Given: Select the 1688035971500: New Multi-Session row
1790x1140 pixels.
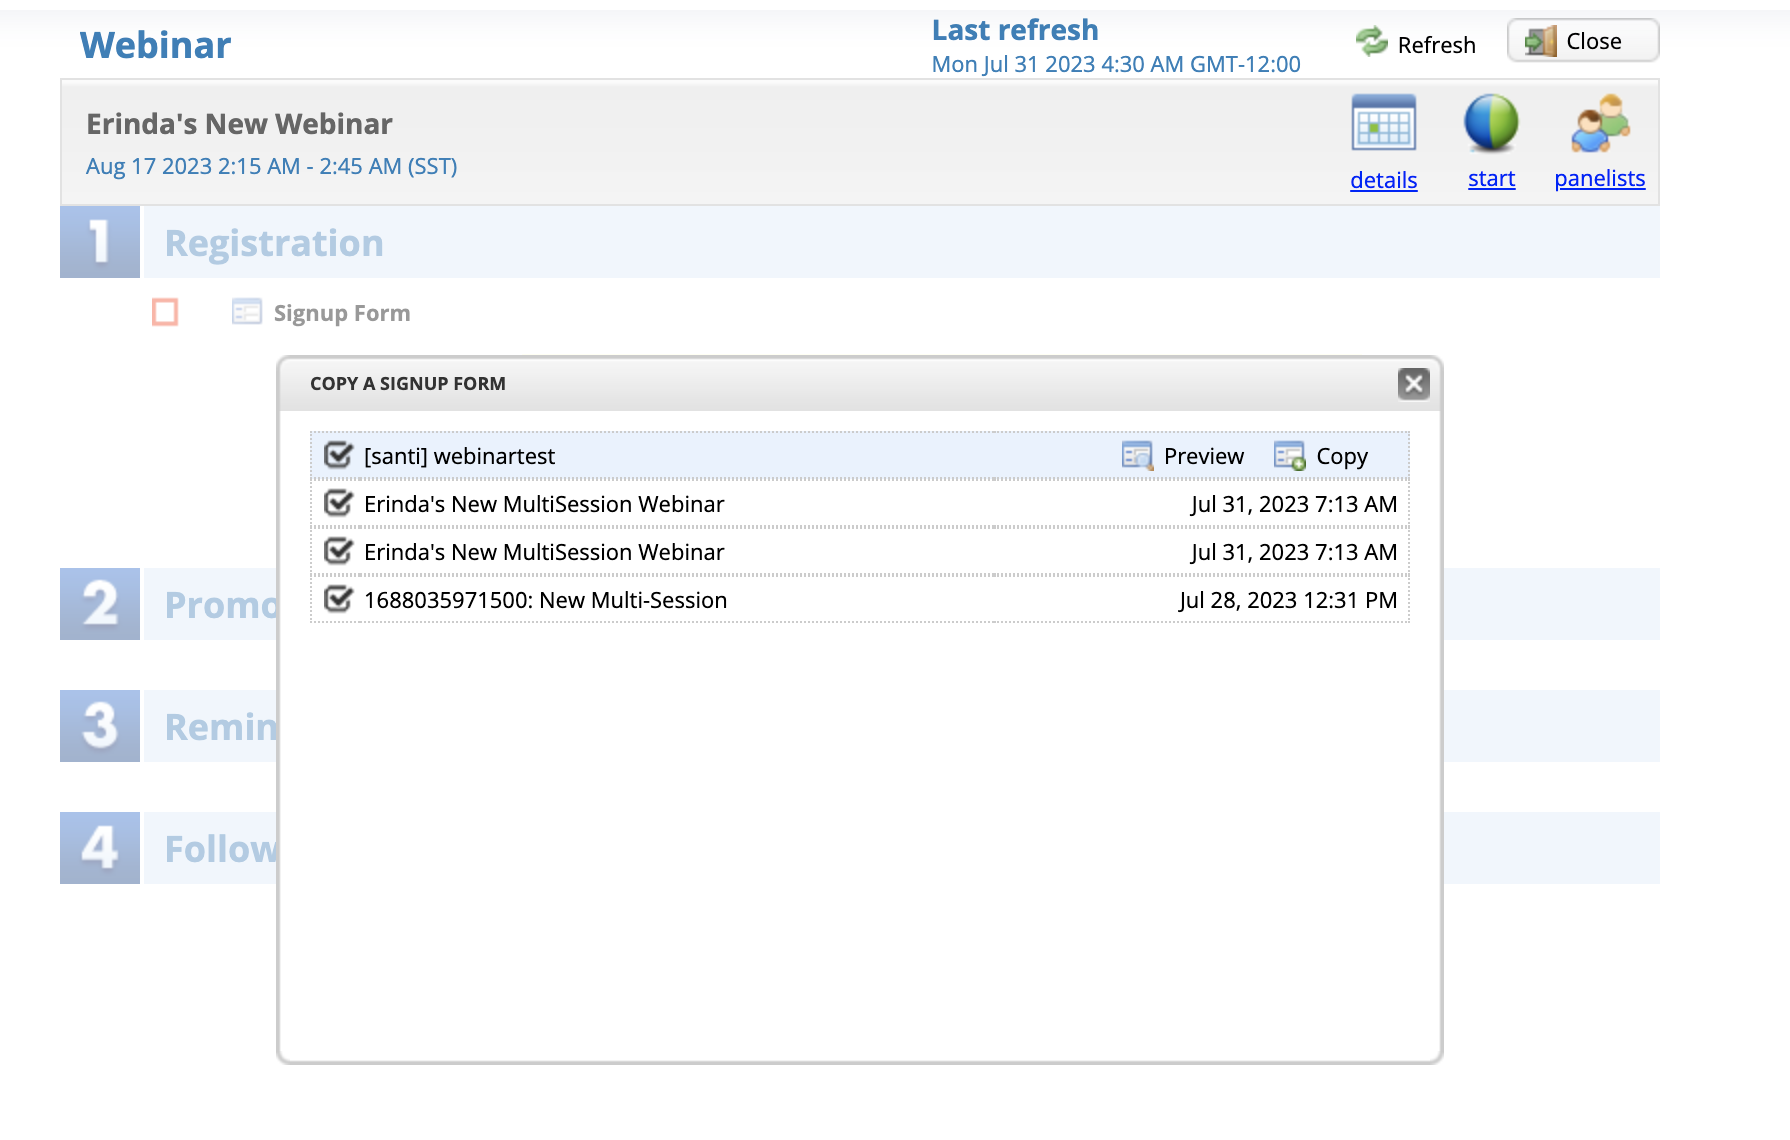Looking at the screenshot, I should (860, 600).
